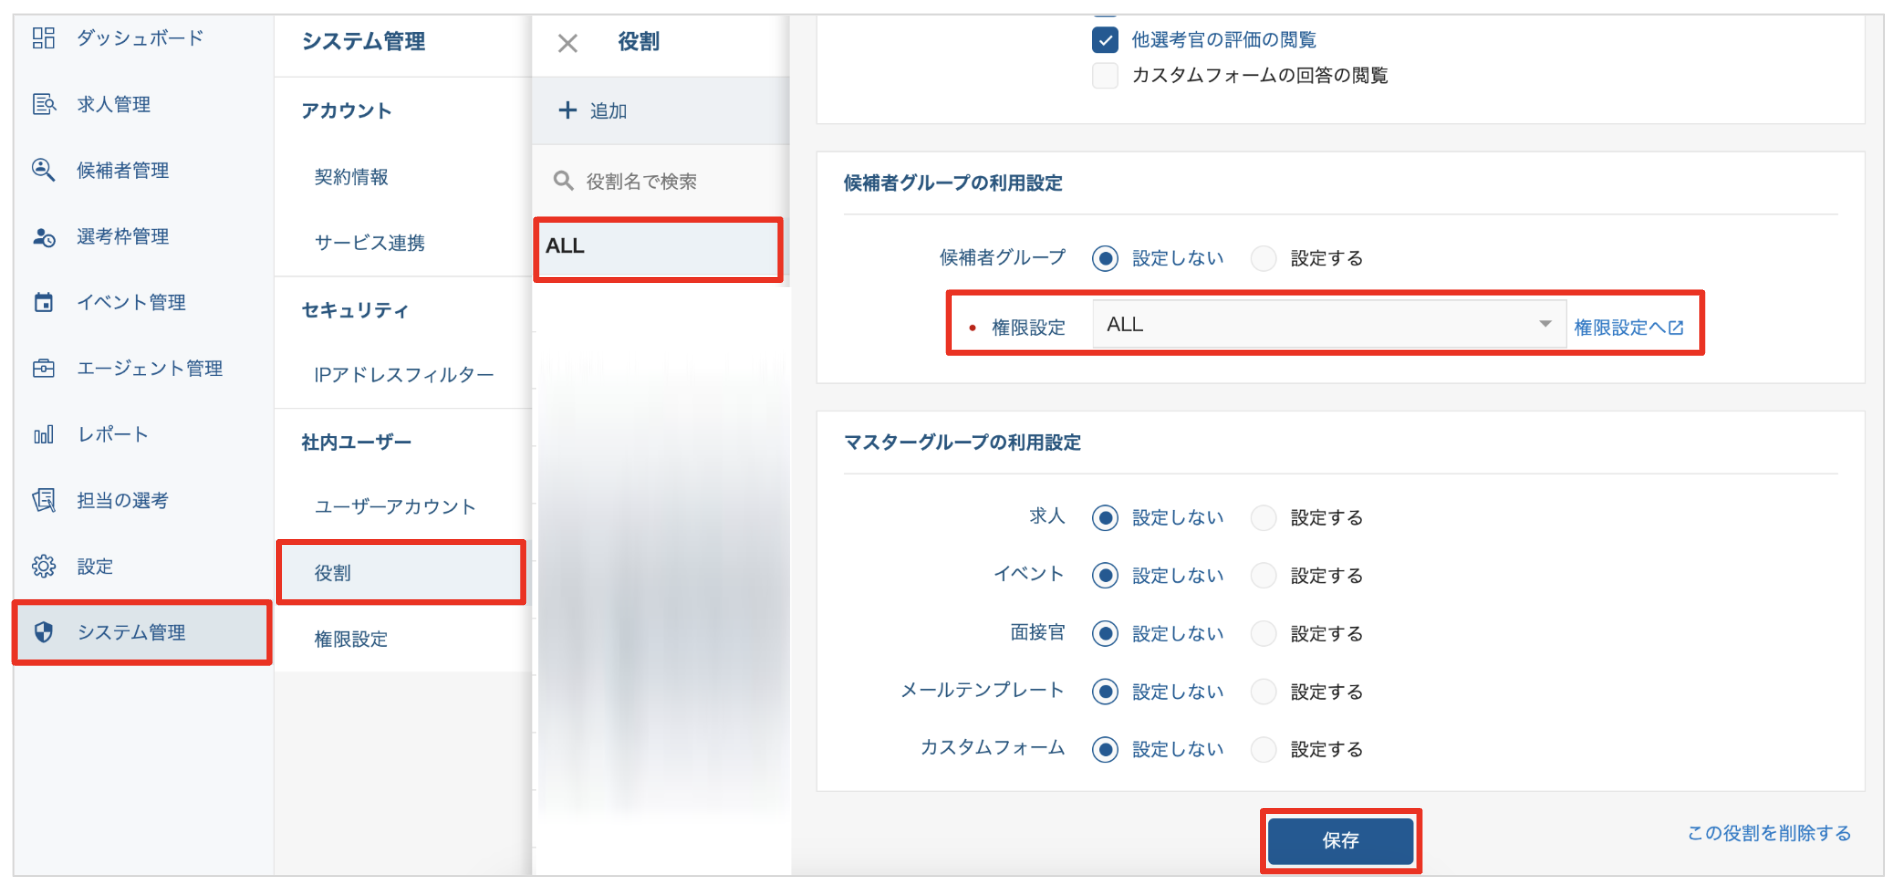Click the イベント管理 calendar icon

pos(43,302)
